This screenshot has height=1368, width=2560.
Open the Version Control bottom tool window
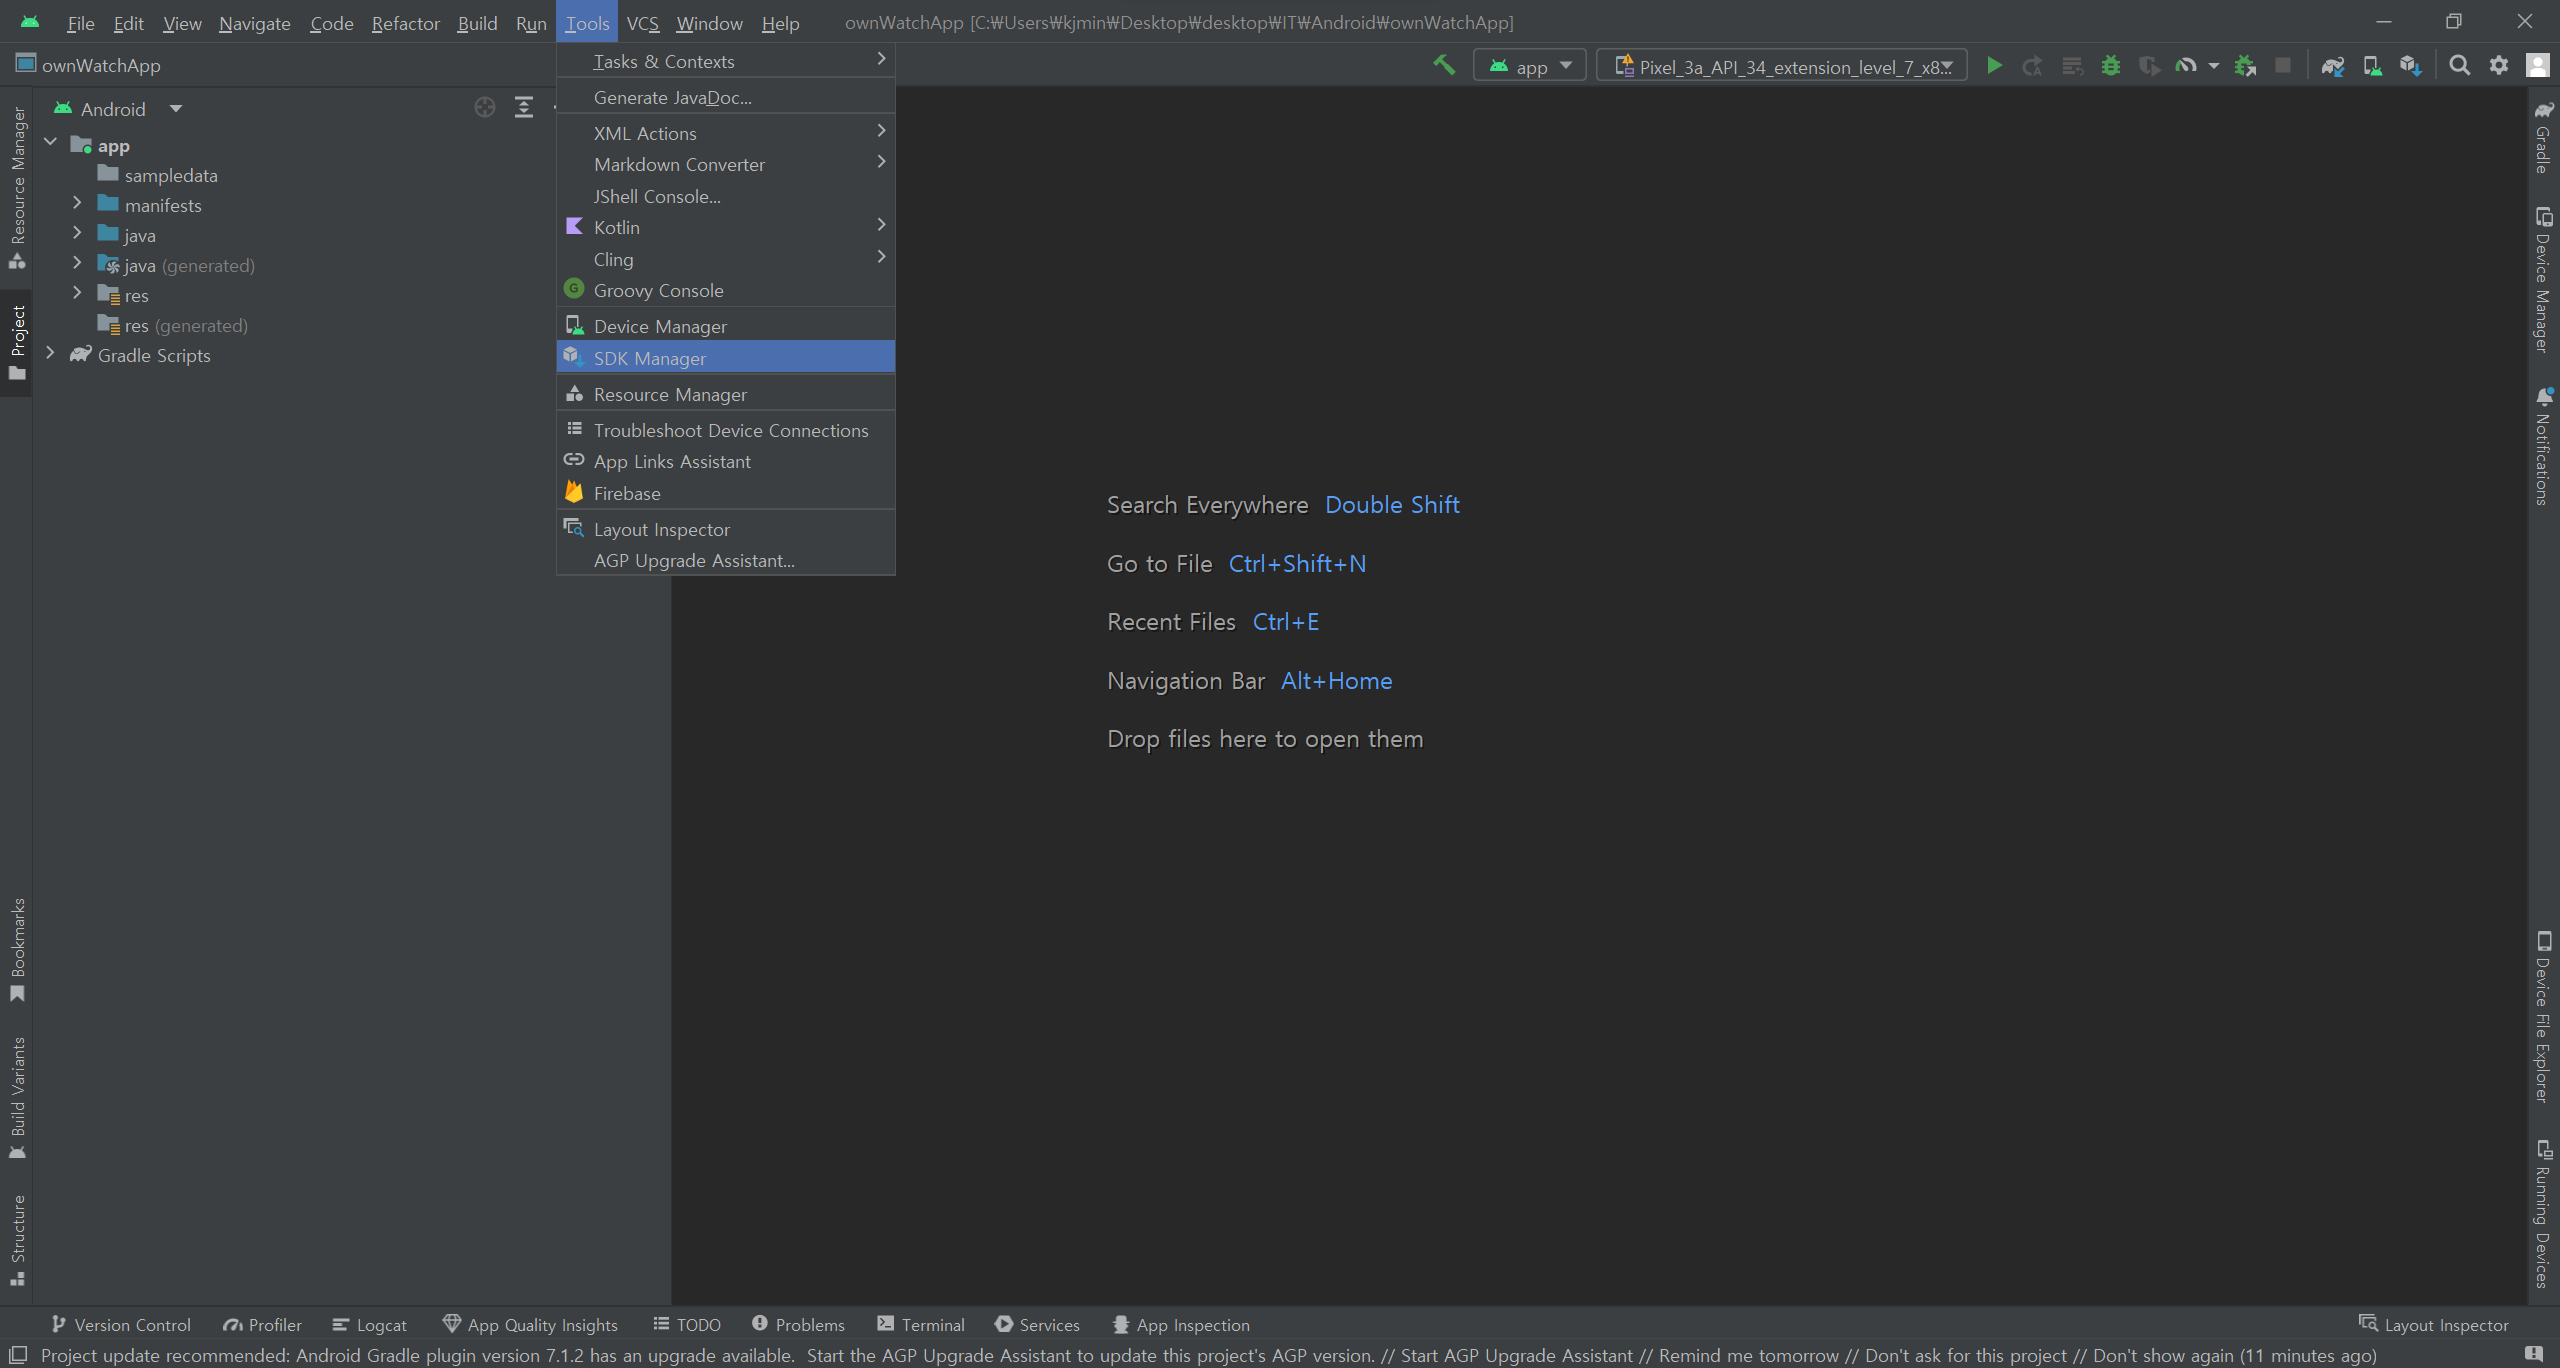[121, 1324]
